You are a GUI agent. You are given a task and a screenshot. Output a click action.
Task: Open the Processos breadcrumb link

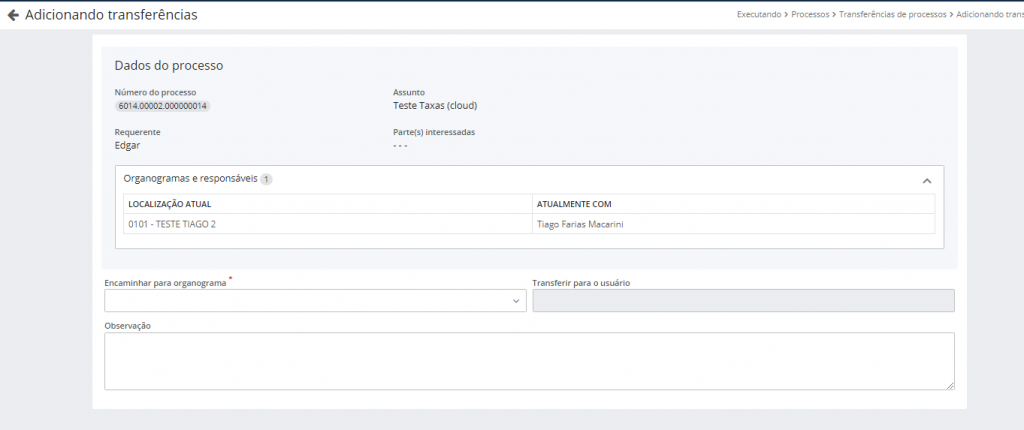[x=810, y=15]
